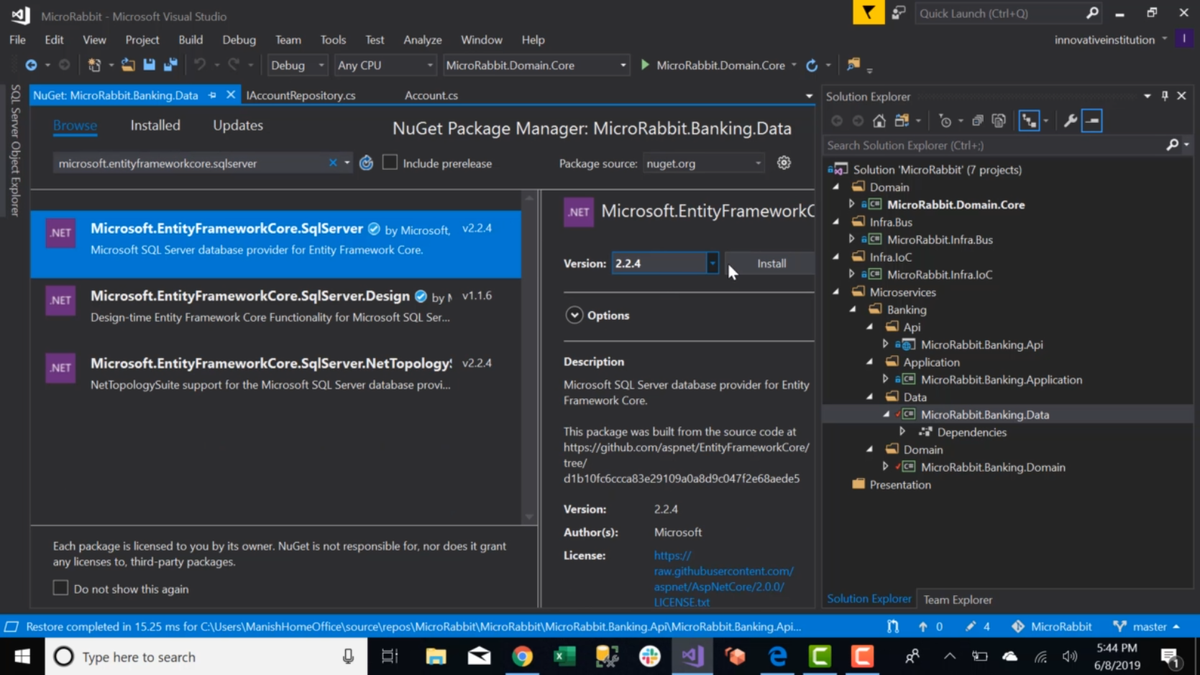Image resolution: width=1200 pixels, height=675 pixels.
Task: Click Solution Explorer views switch icon
Action: [901, 121]
